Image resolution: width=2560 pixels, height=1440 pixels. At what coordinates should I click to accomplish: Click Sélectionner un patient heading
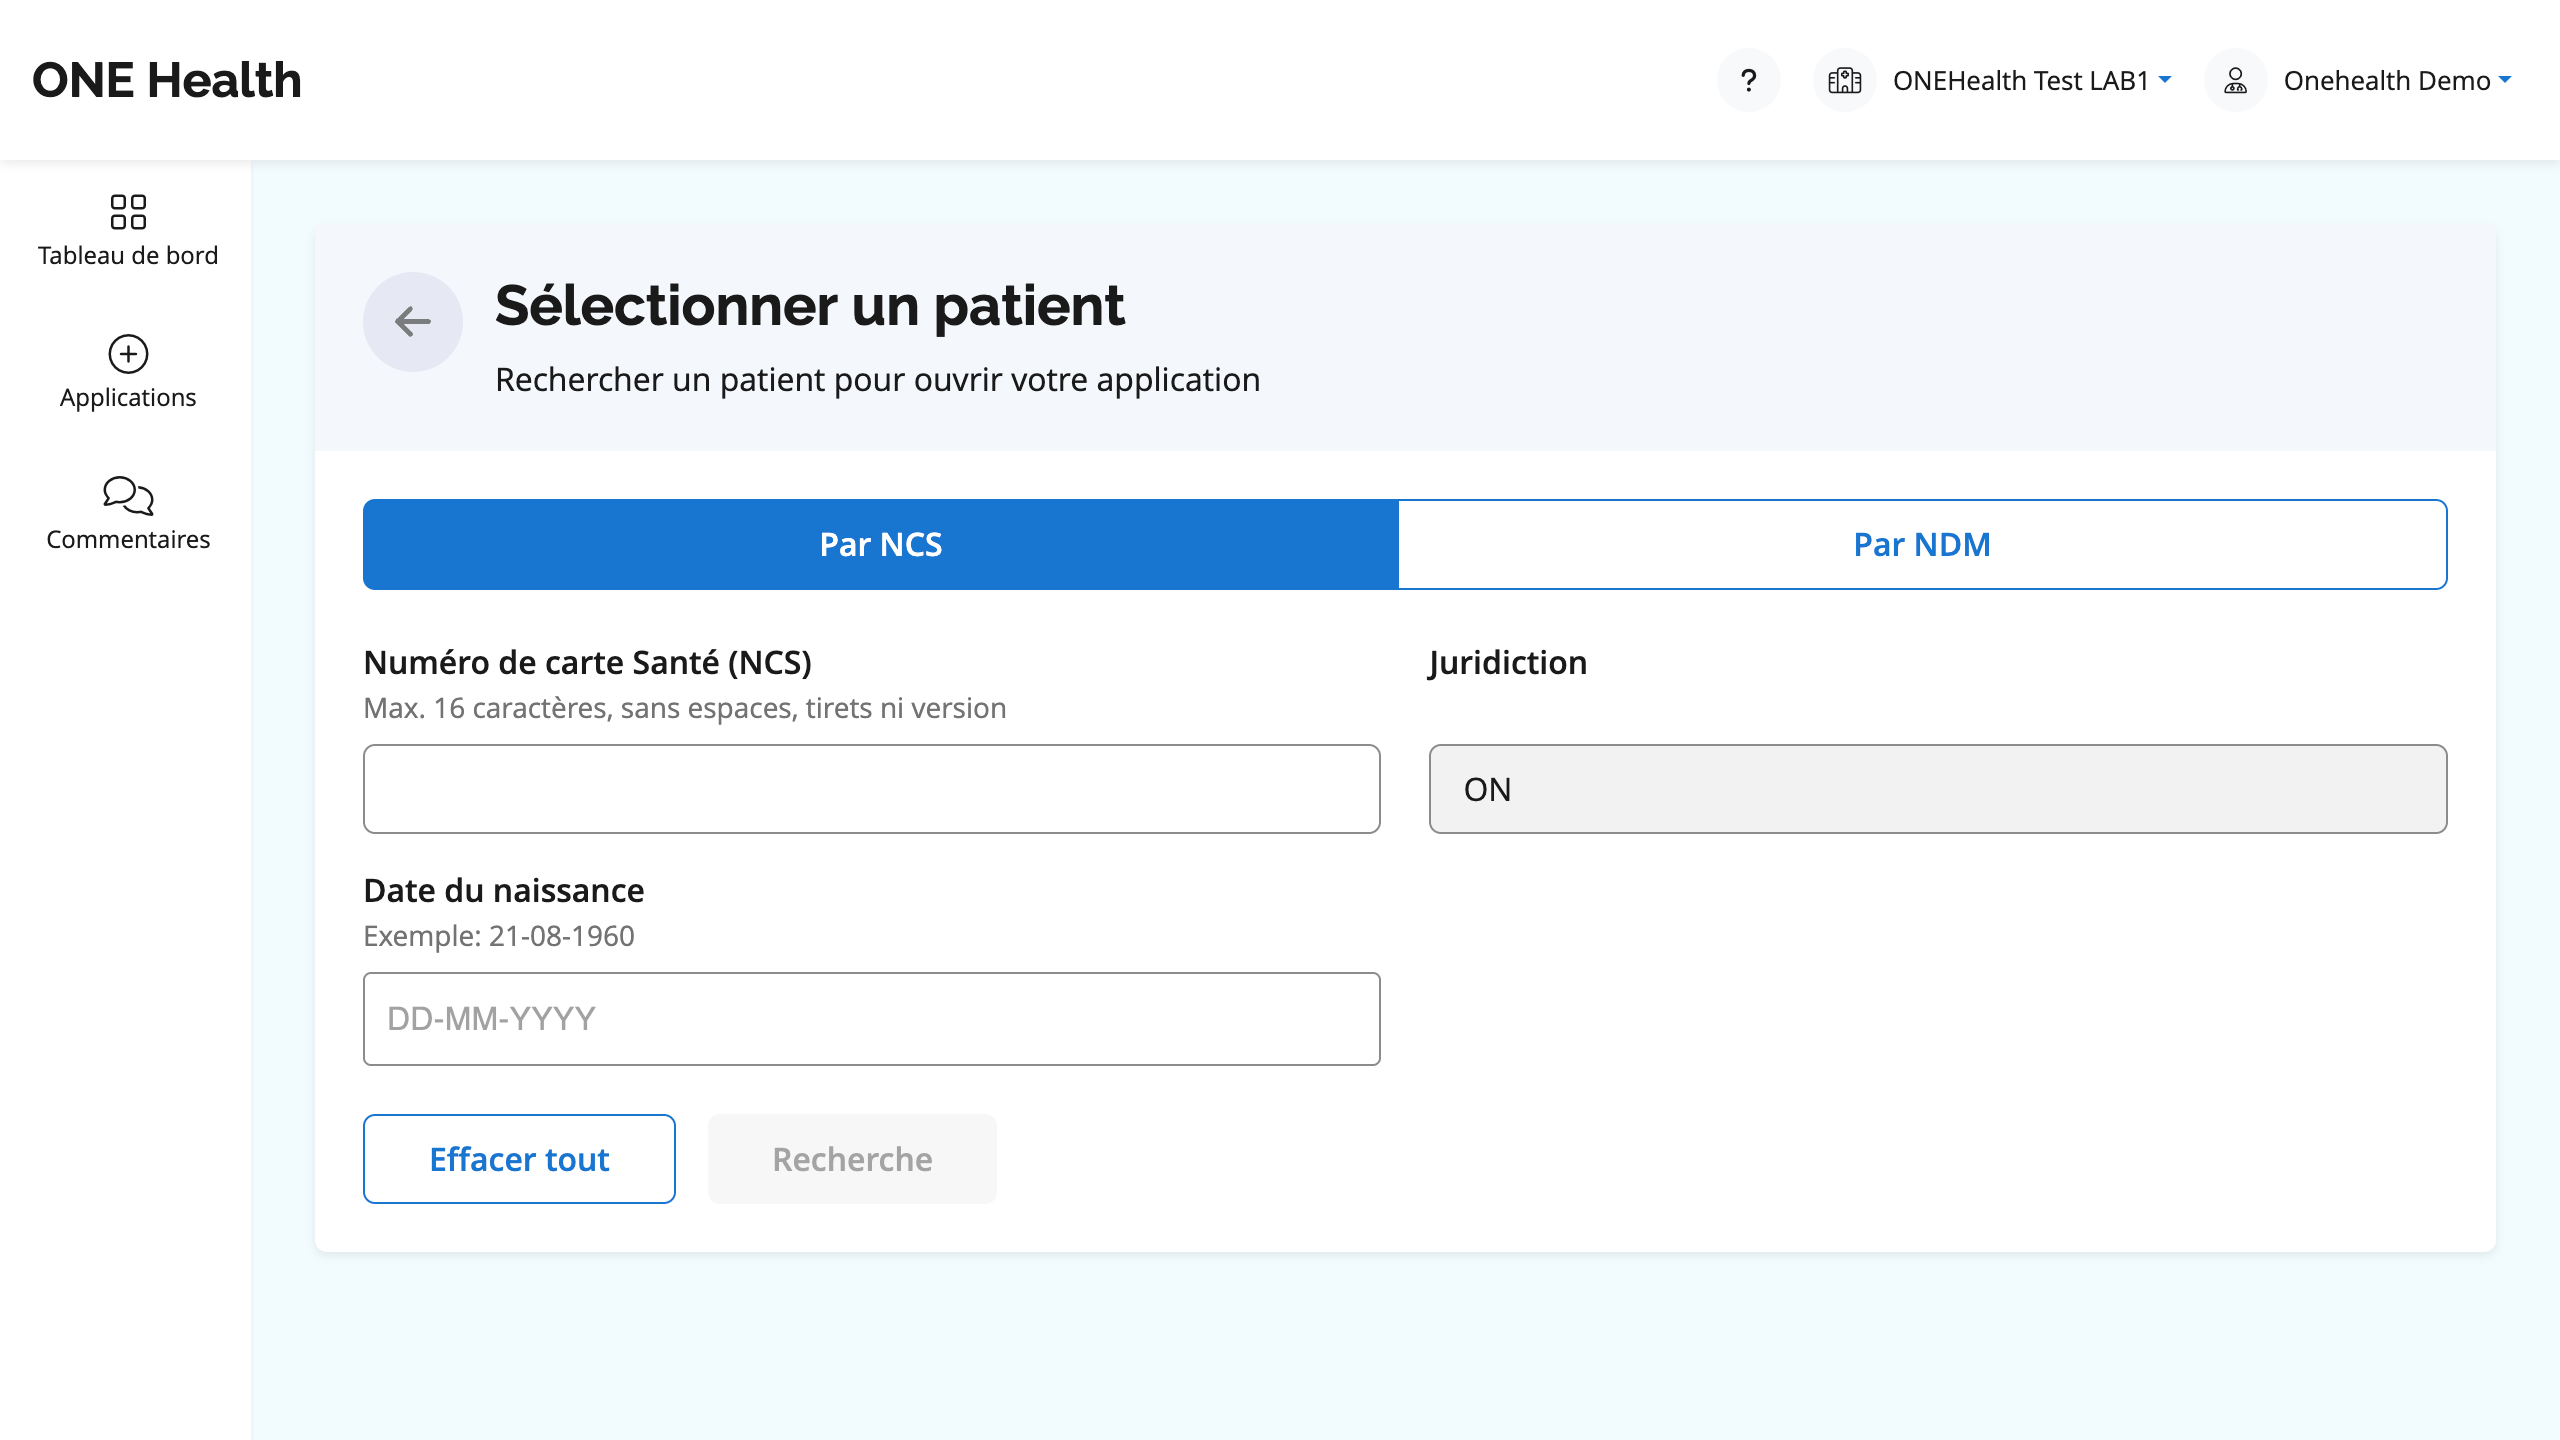click(810, 305)
